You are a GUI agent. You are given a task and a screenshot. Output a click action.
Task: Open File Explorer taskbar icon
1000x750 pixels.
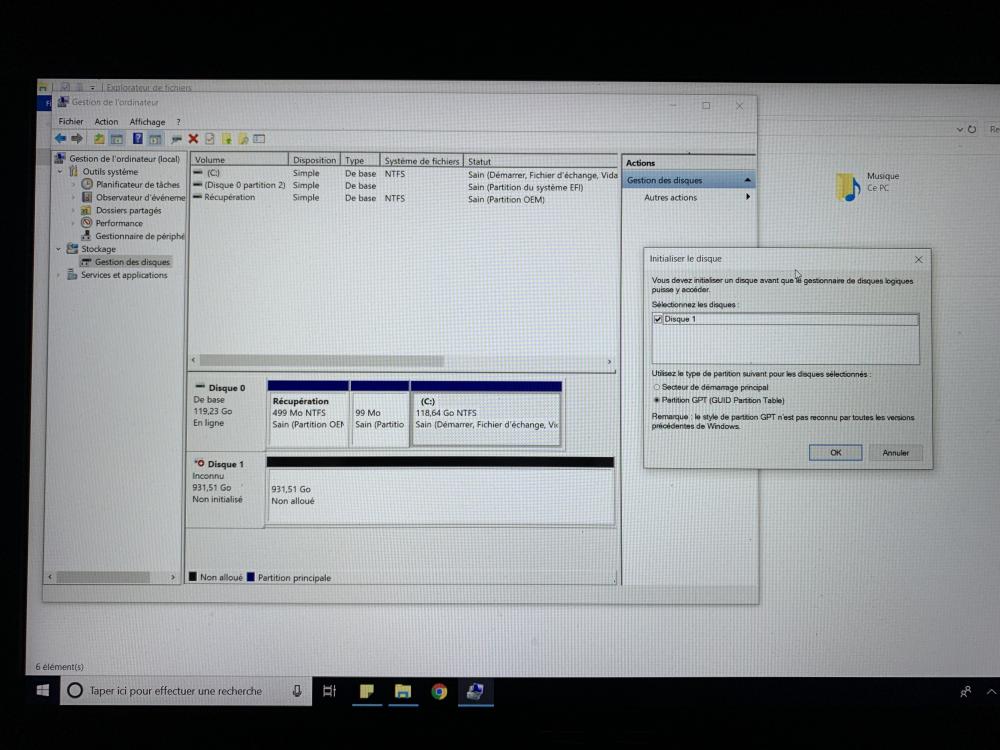click(x=402, y=691)
